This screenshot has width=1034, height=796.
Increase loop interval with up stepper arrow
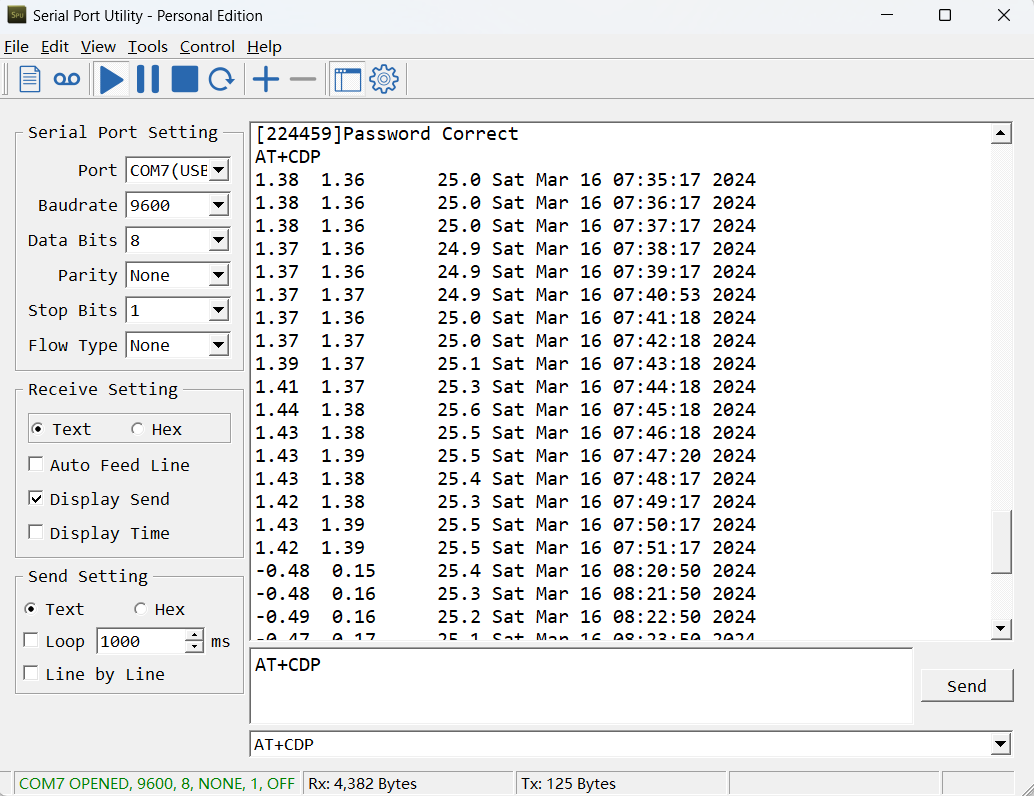coord(194,635)
